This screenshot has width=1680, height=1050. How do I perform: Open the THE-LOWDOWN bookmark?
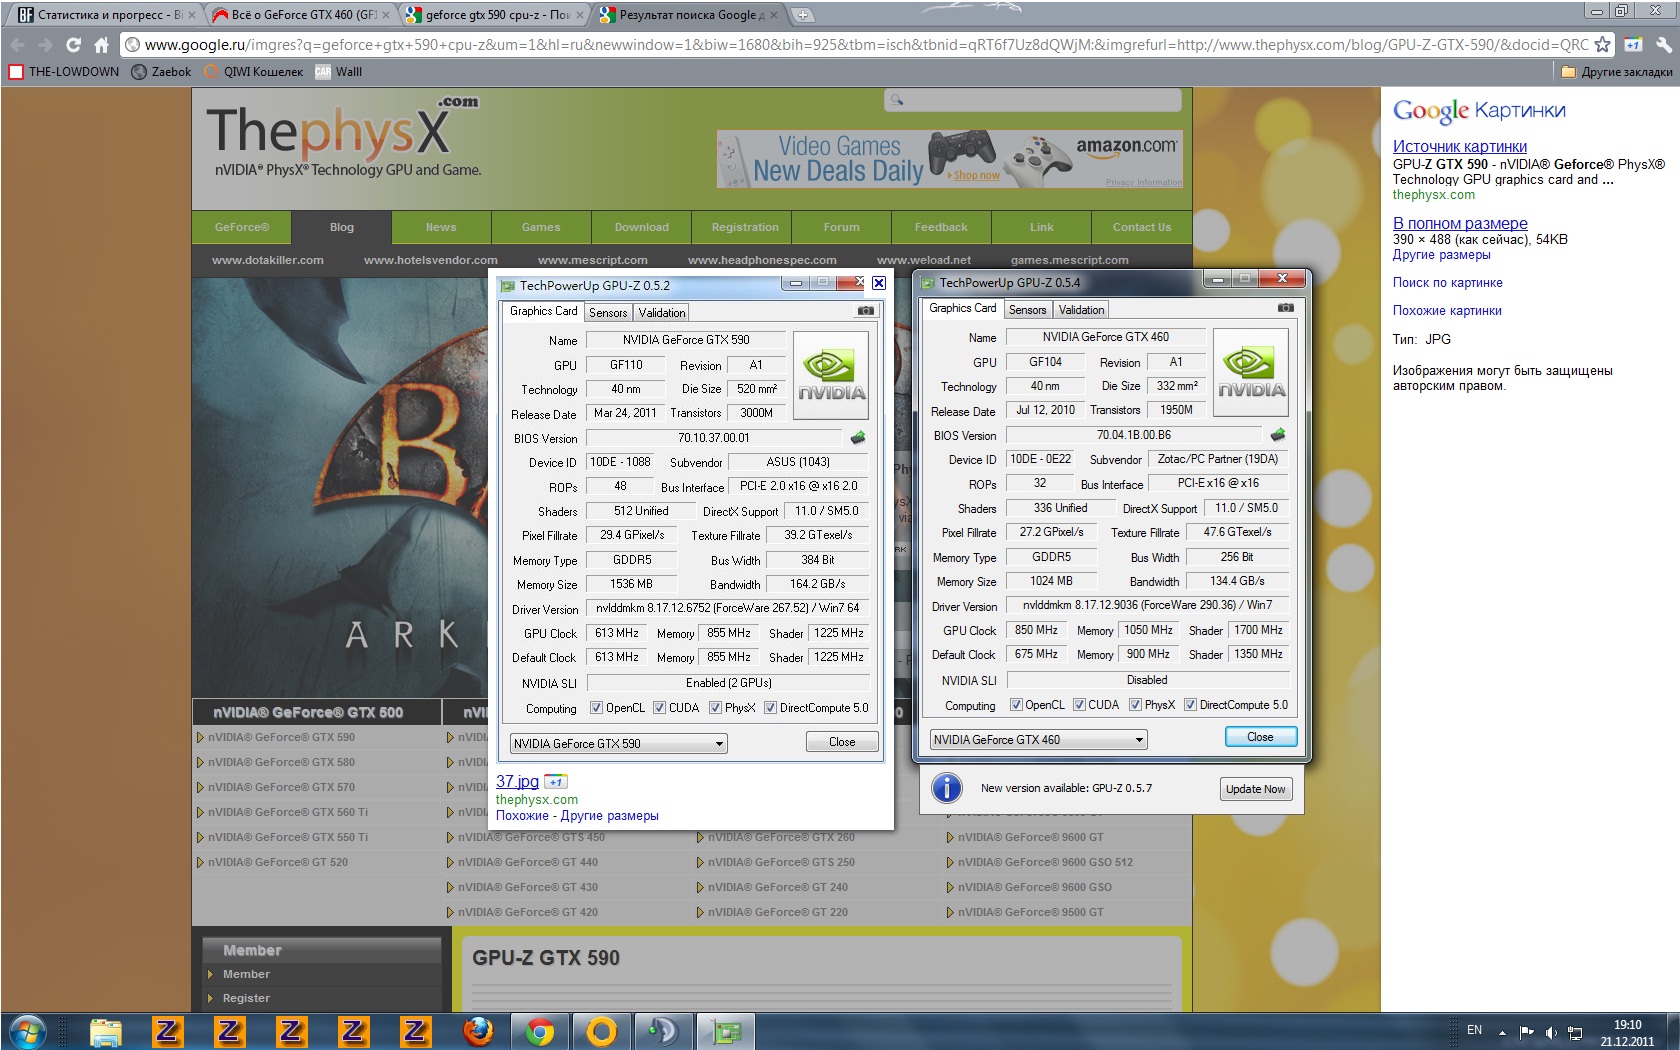pos(63,72)
